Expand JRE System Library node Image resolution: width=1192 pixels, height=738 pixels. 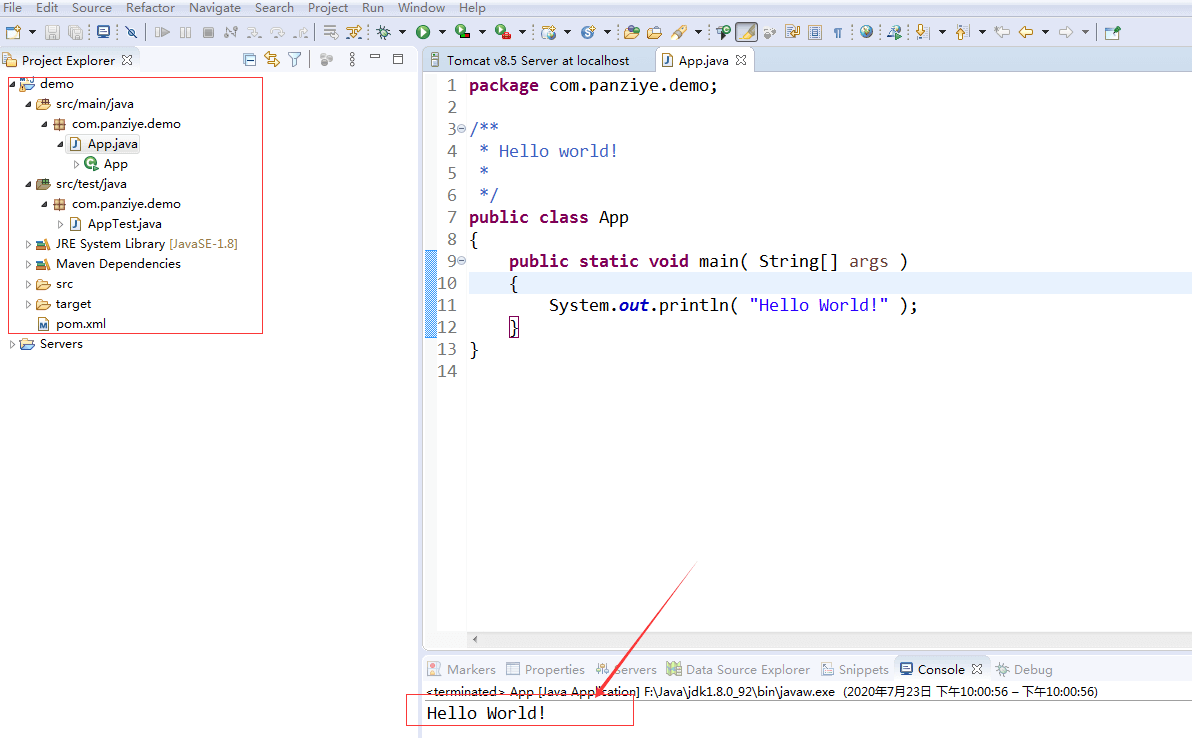click(28, 244)
